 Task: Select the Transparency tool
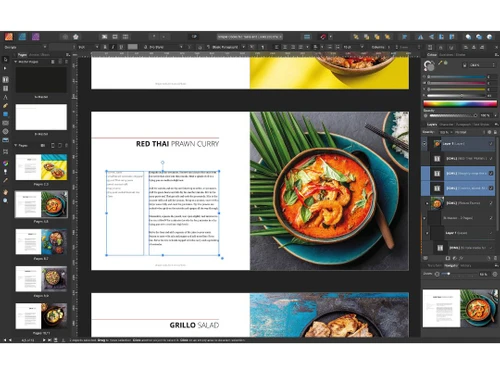click(5, 172)
